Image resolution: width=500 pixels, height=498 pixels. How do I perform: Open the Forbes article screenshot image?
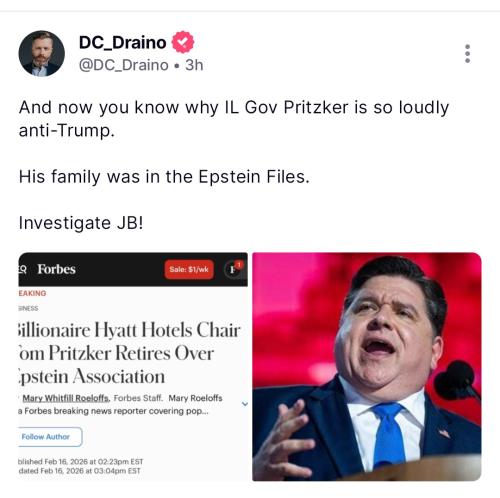pyautogui.click(x=133, y=366)
